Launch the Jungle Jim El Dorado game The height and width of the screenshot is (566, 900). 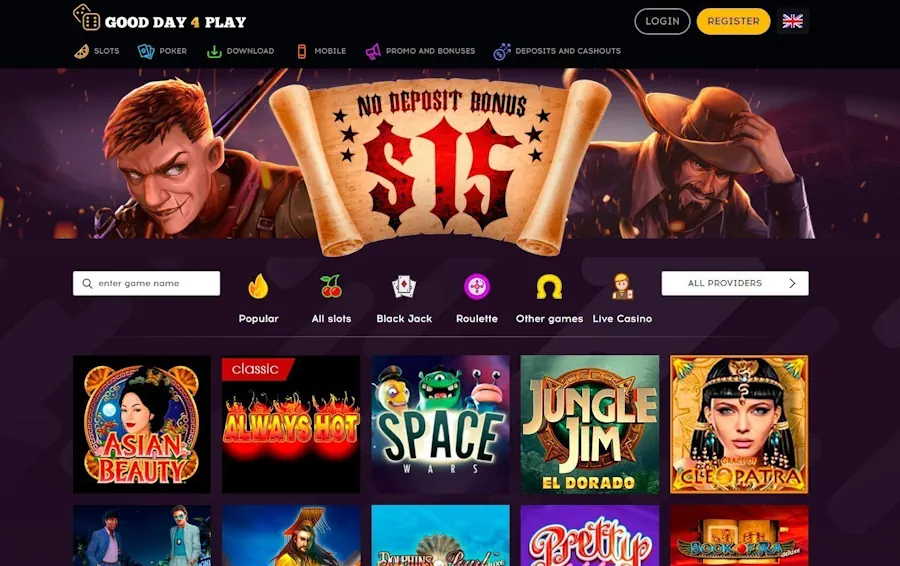[589, 424]
